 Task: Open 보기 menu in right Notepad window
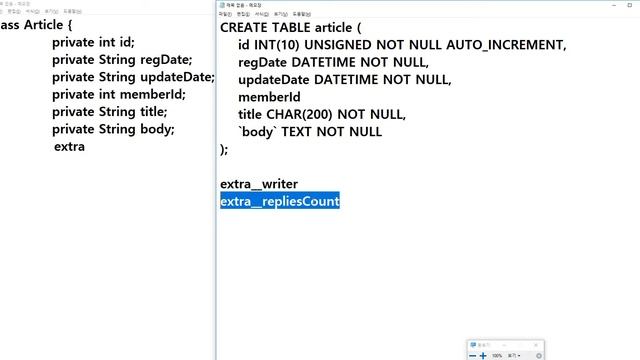click(280, 14)
